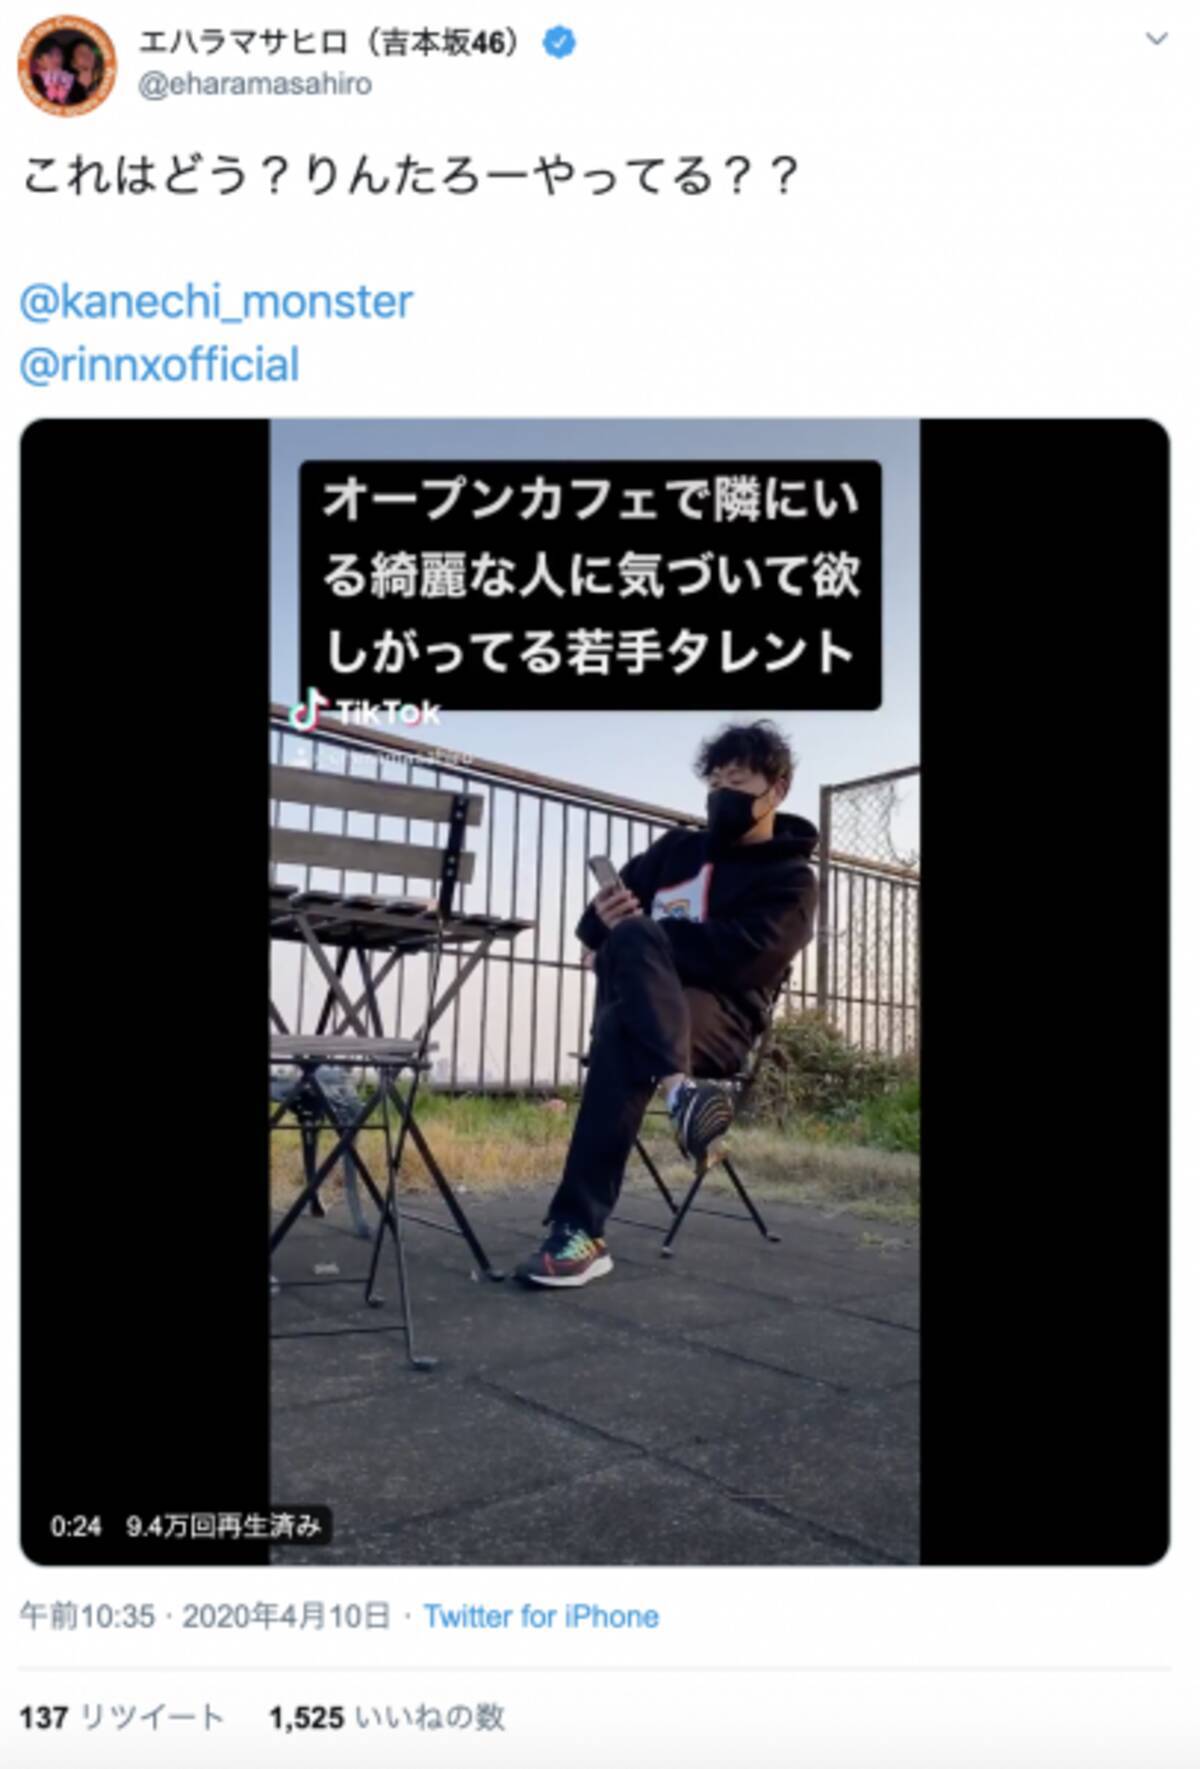Open the @rinnxofficial mention link
This screenshot has width=1200, height=1769.
pos(159,365)
